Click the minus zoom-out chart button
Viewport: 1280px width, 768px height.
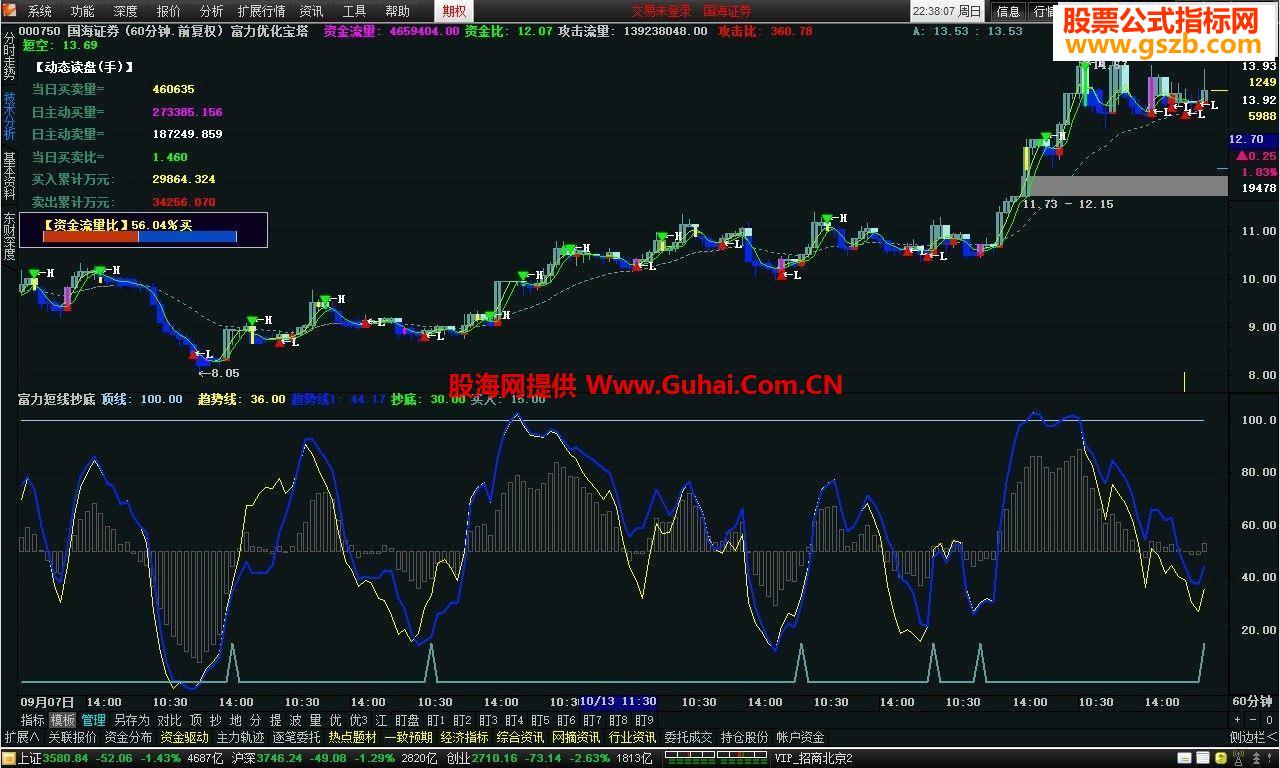point(1252,720)
